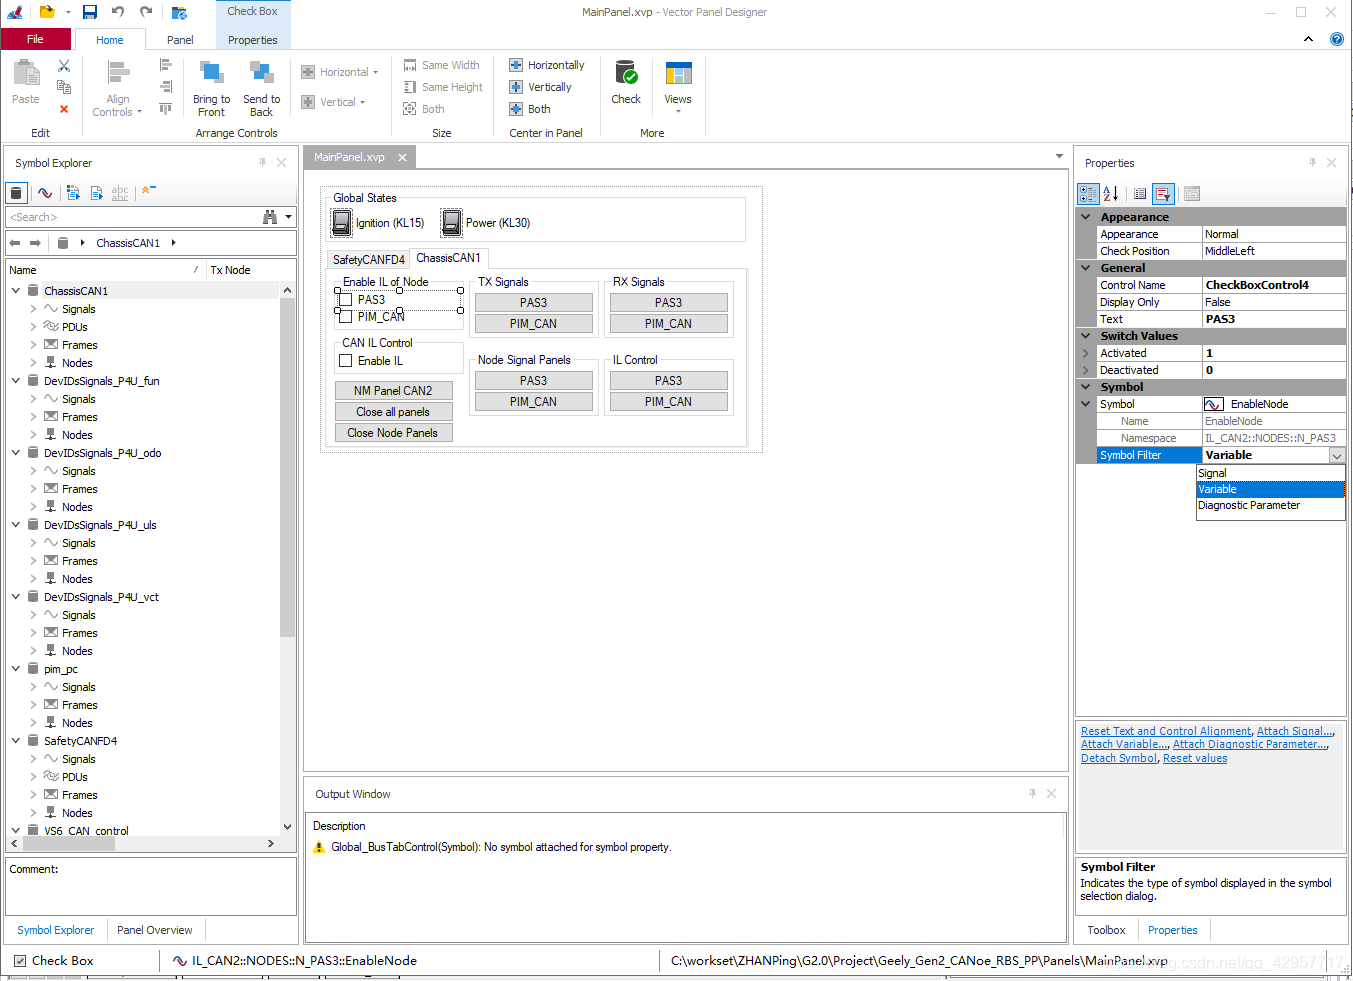
Task: Delete the control with the red X icon
Action: [x=64, y=109]
